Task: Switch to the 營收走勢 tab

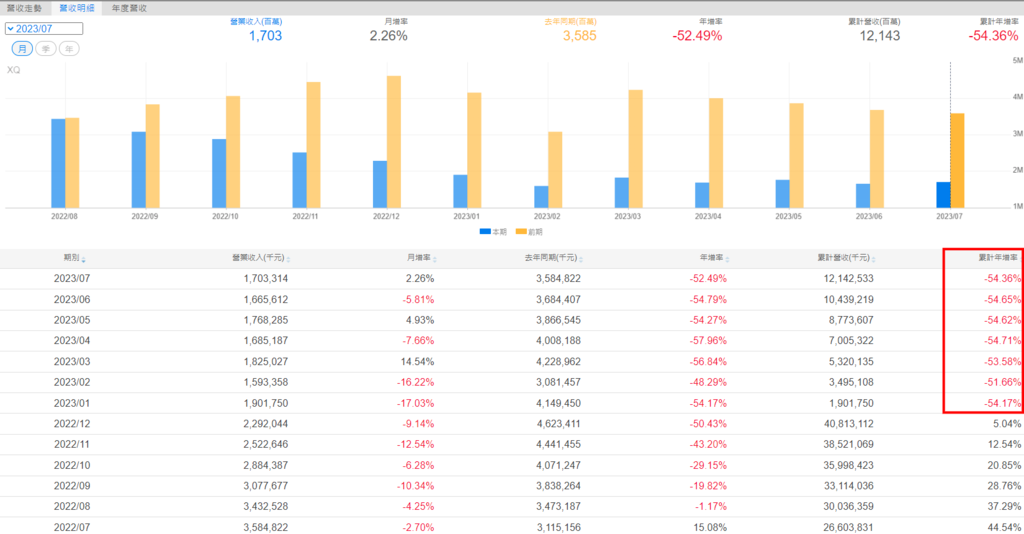Action: (x=24, y=8)
